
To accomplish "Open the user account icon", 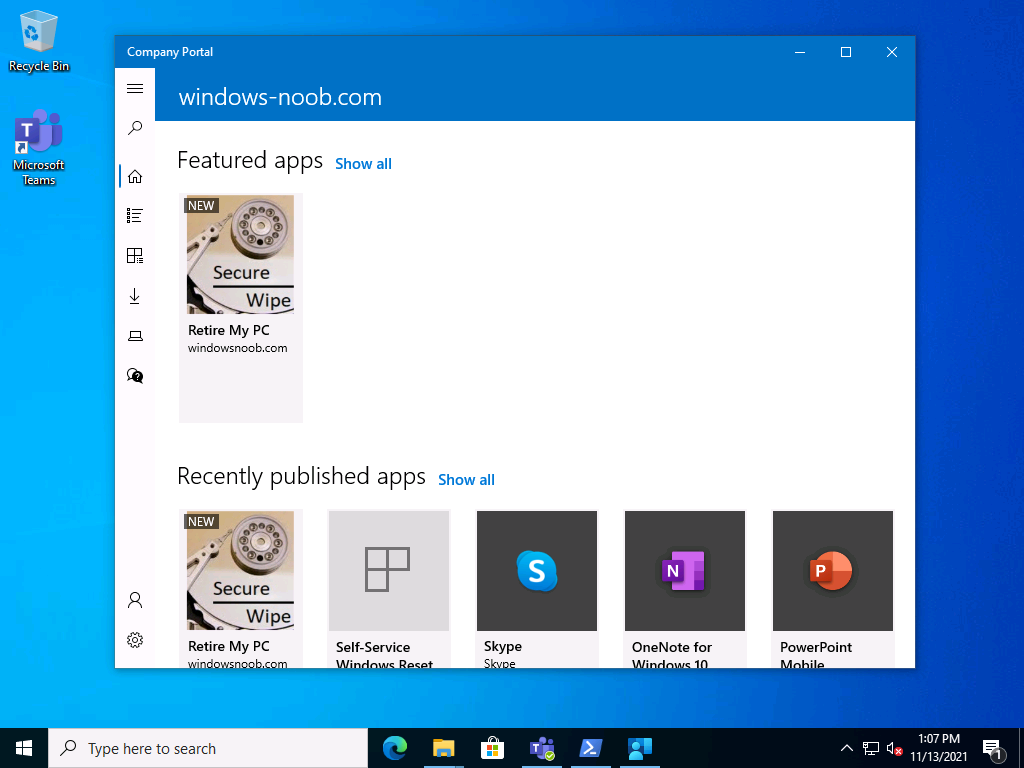I will 135,600.
